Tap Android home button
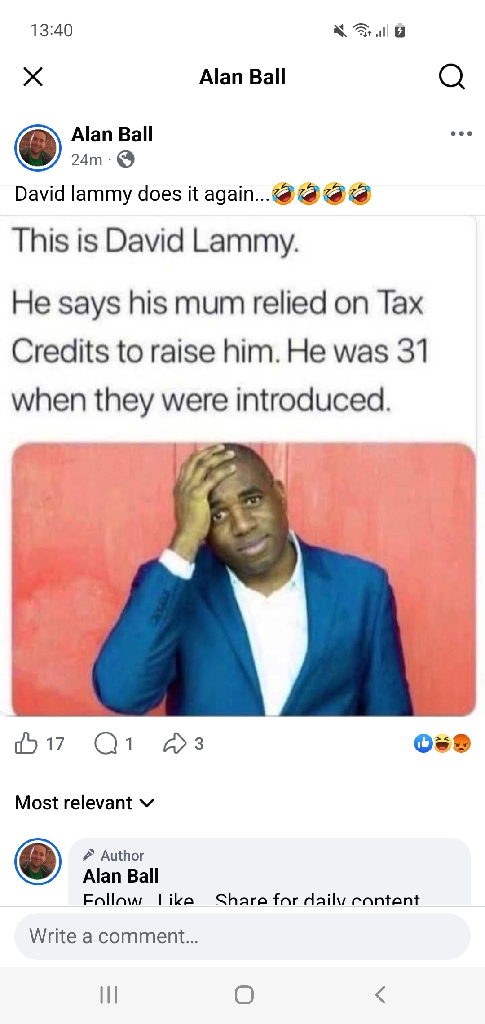Viewport: 485px width, 1024px height. point(243,995)
